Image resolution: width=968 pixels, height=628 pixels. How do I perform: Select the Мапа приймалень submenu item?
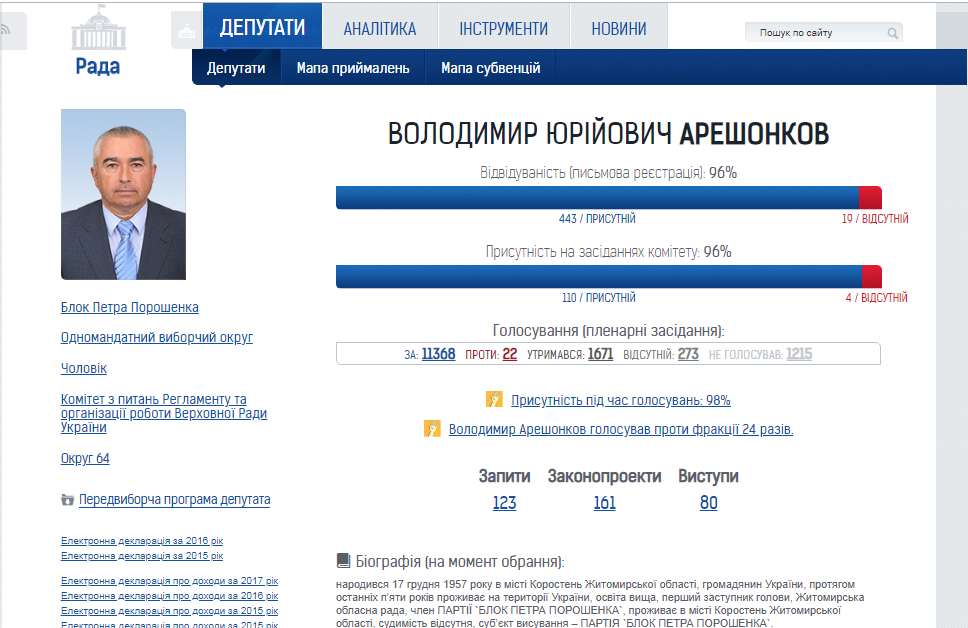(x=353, y=68)
